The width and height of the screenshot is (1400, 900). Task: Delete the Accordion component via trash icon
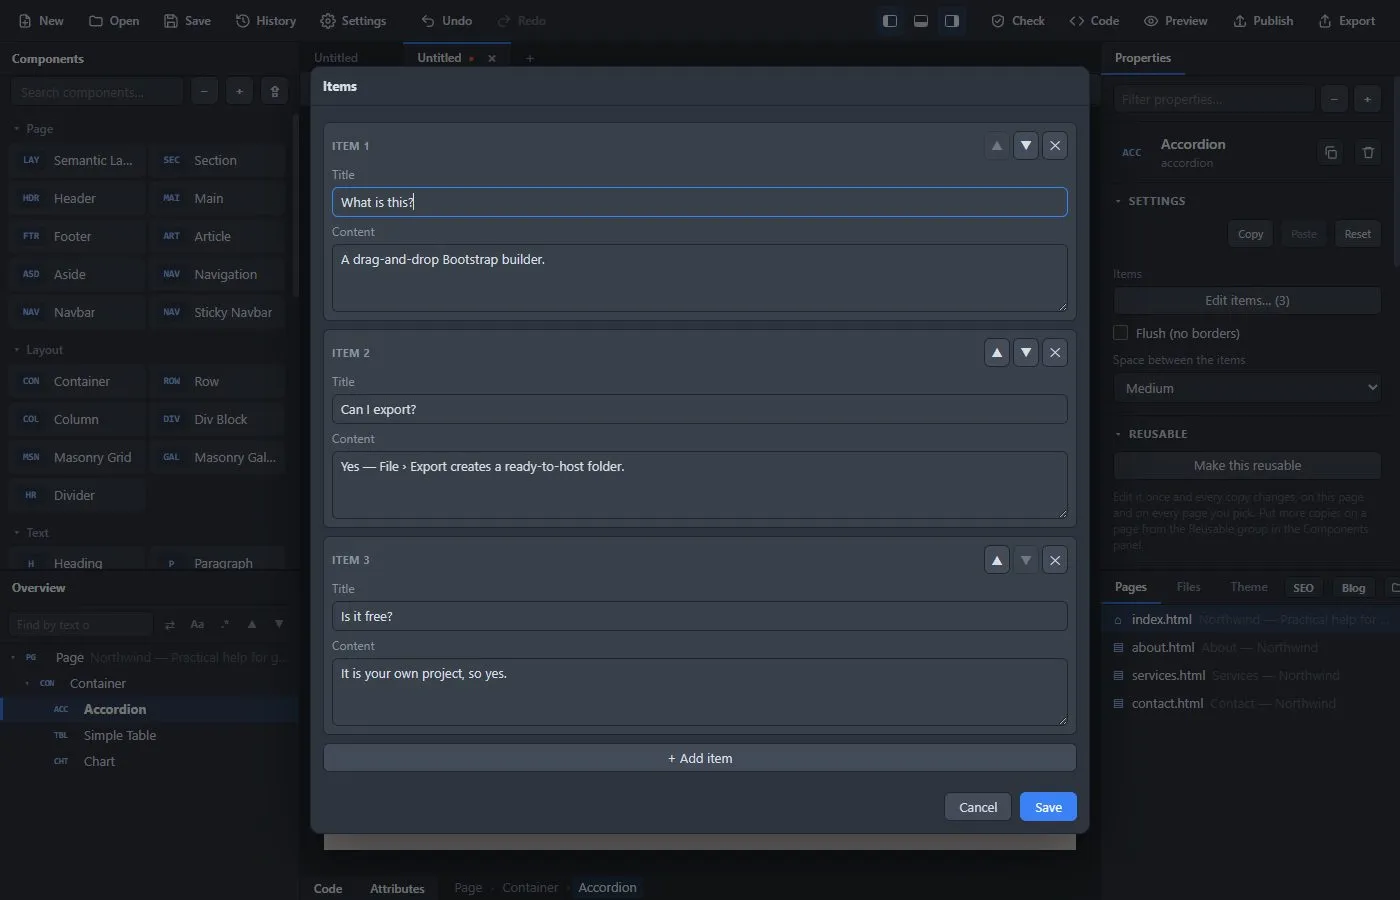[x=1368, y=153]
